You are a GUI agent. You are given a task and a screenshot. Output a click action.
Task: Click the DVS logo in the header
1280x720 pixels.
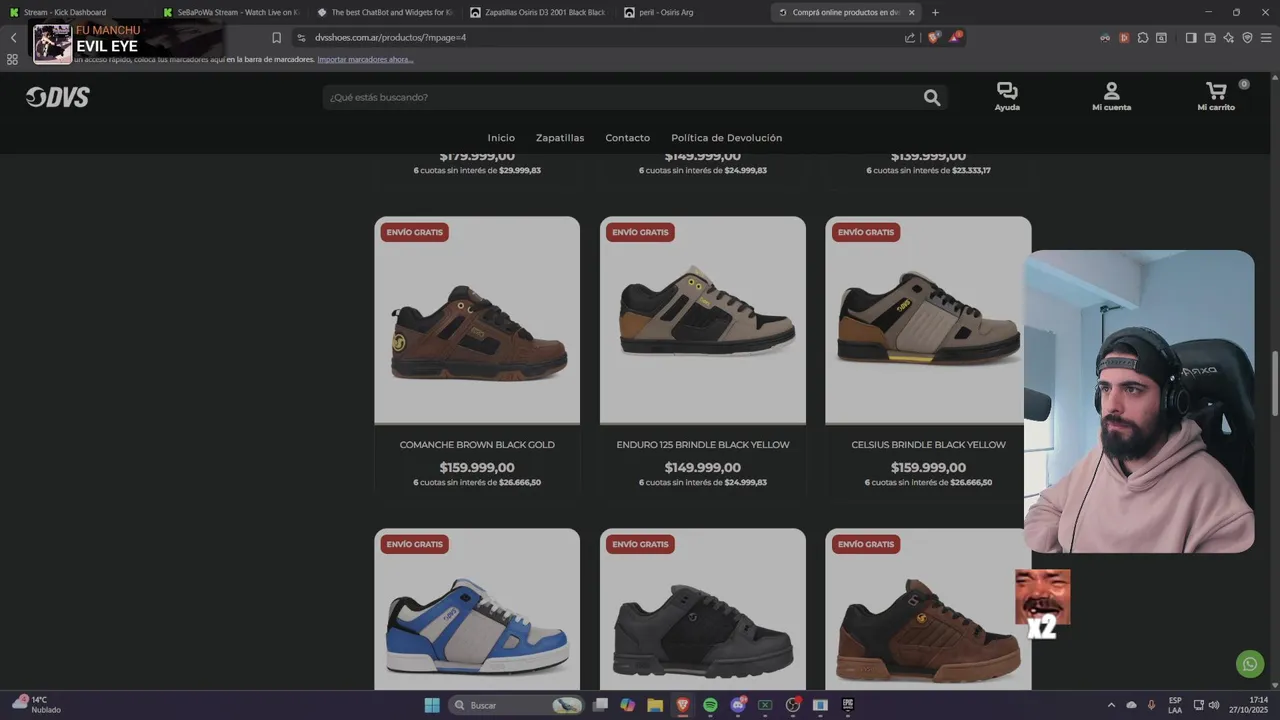[x=58, y=97]
